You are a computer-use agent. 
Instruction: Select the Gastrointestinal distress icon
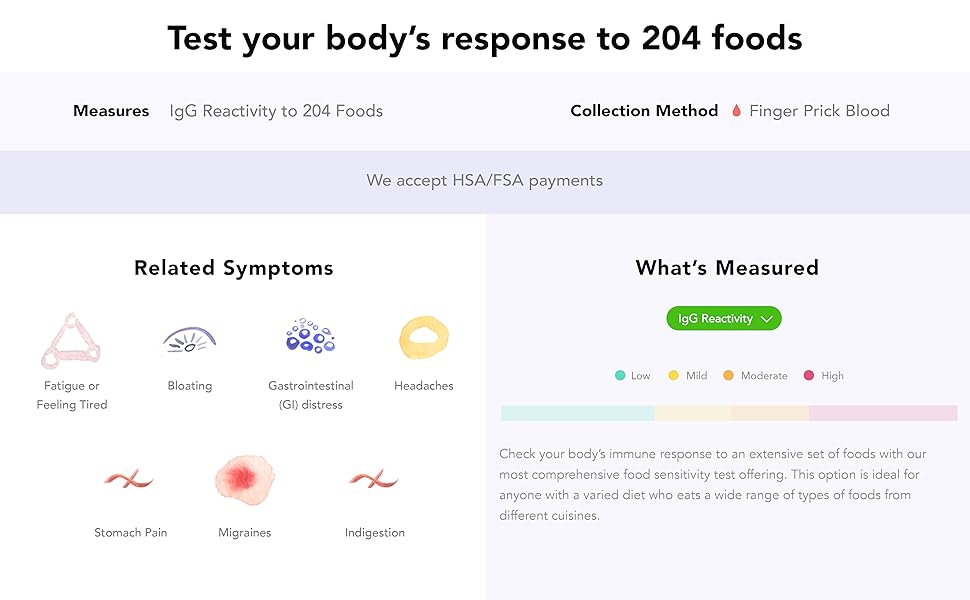(310, 337)
